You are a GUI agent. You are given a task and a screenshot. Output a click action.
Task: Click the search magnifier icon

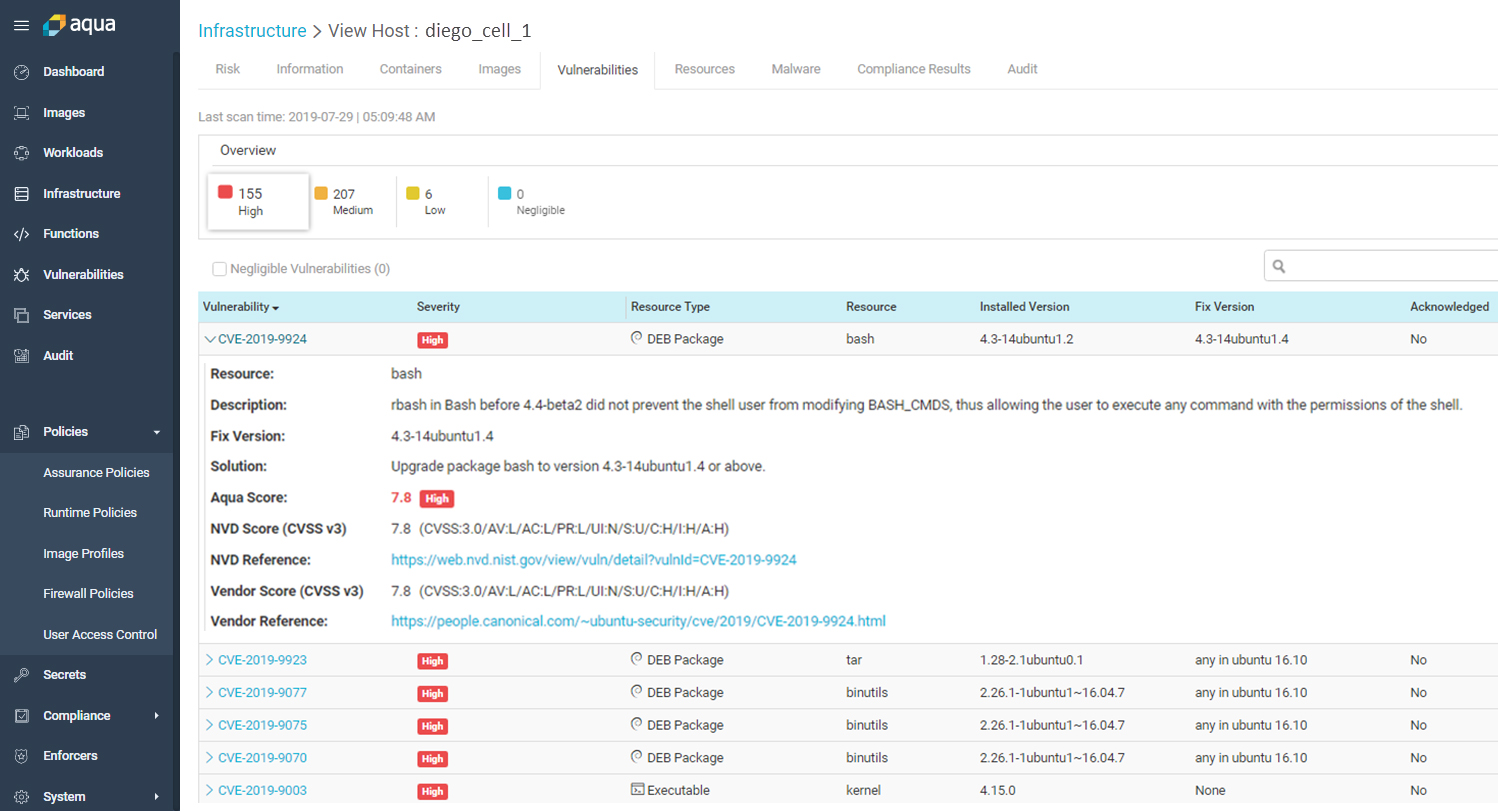(1278, 267)
